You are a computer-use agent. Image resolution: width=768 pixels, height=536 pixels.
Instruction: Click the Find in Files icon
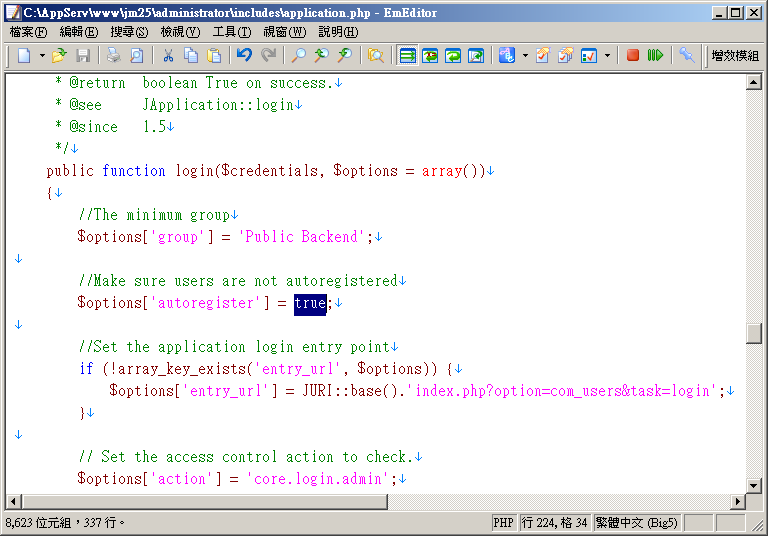pyautogui.click(x=376, y=56)
